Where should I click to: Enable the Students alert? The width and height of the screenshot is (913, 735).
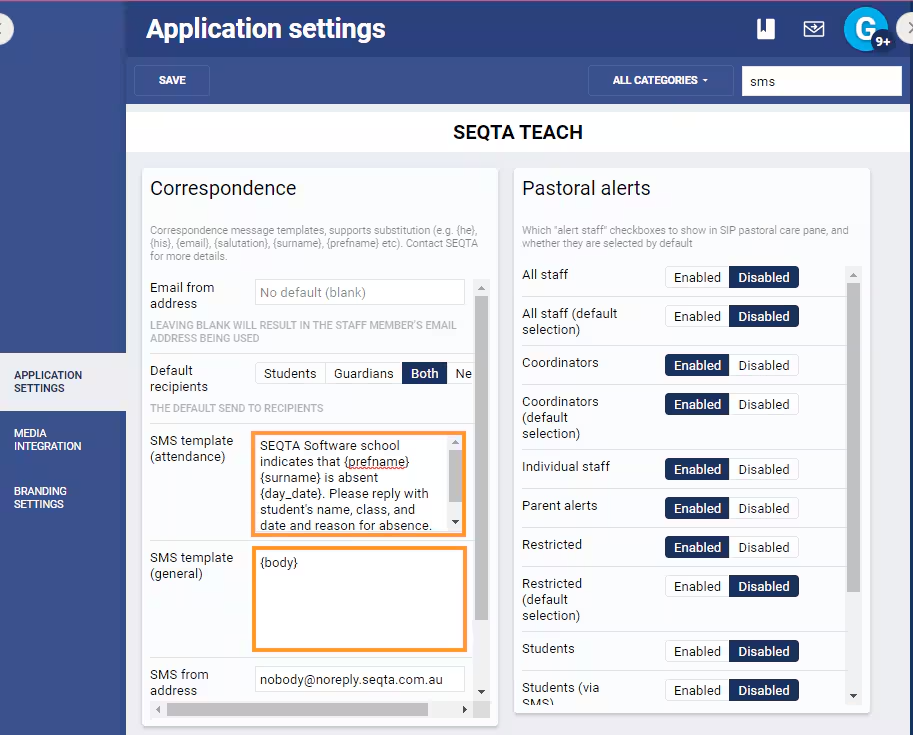coord(697,651)
